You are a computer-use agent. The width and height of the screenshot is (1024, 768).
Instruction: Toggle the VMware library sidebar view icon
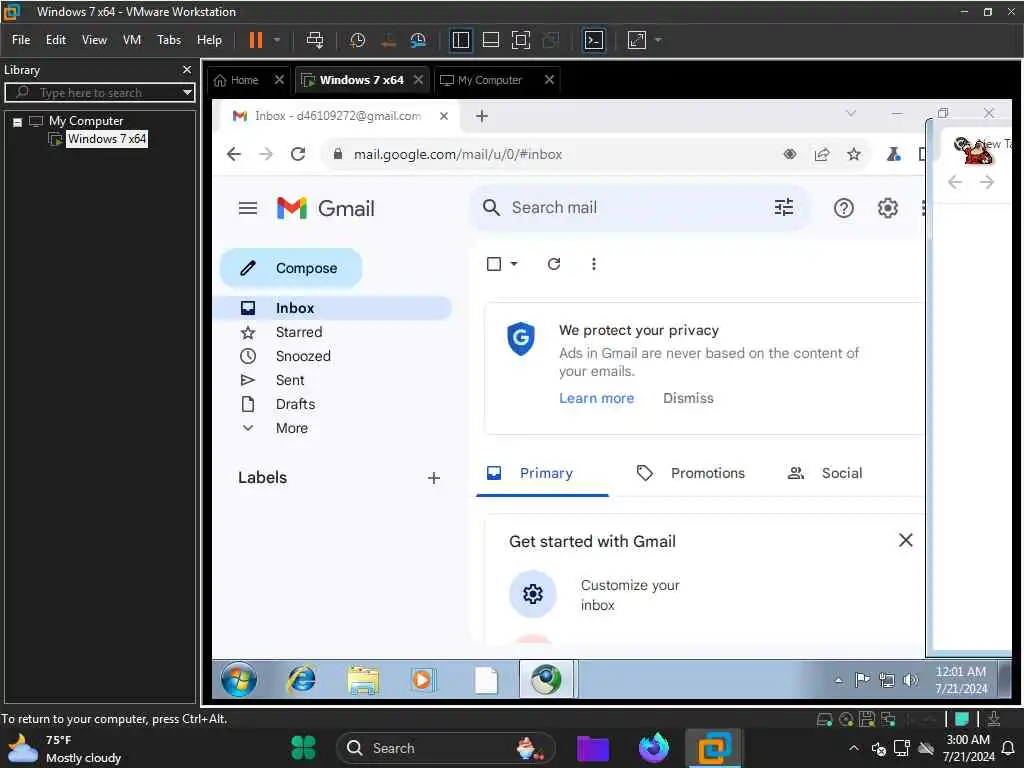[x=460, y=40]
